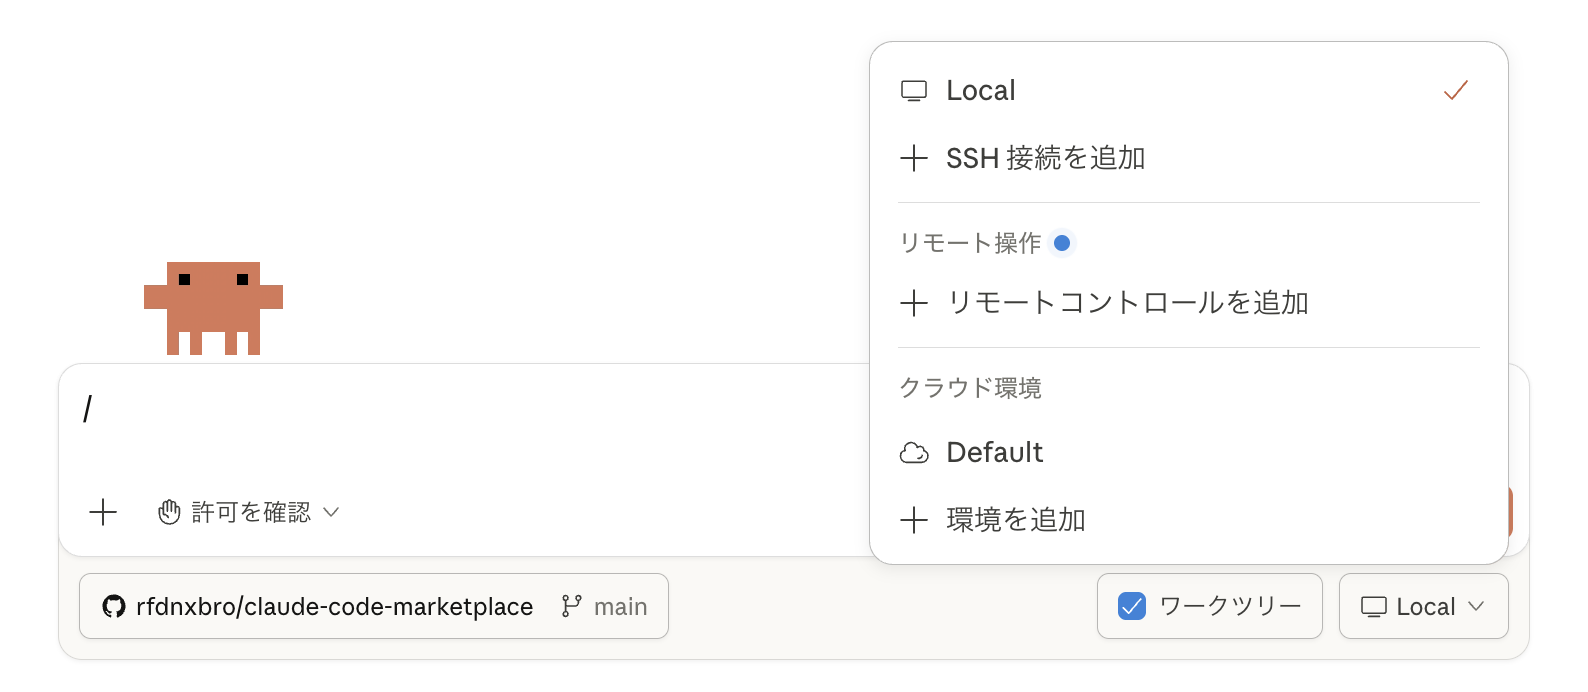Click the plus icon beside SSH 接続を追加
Viewport: 1588px width, 692px height.
coord(914,158)
